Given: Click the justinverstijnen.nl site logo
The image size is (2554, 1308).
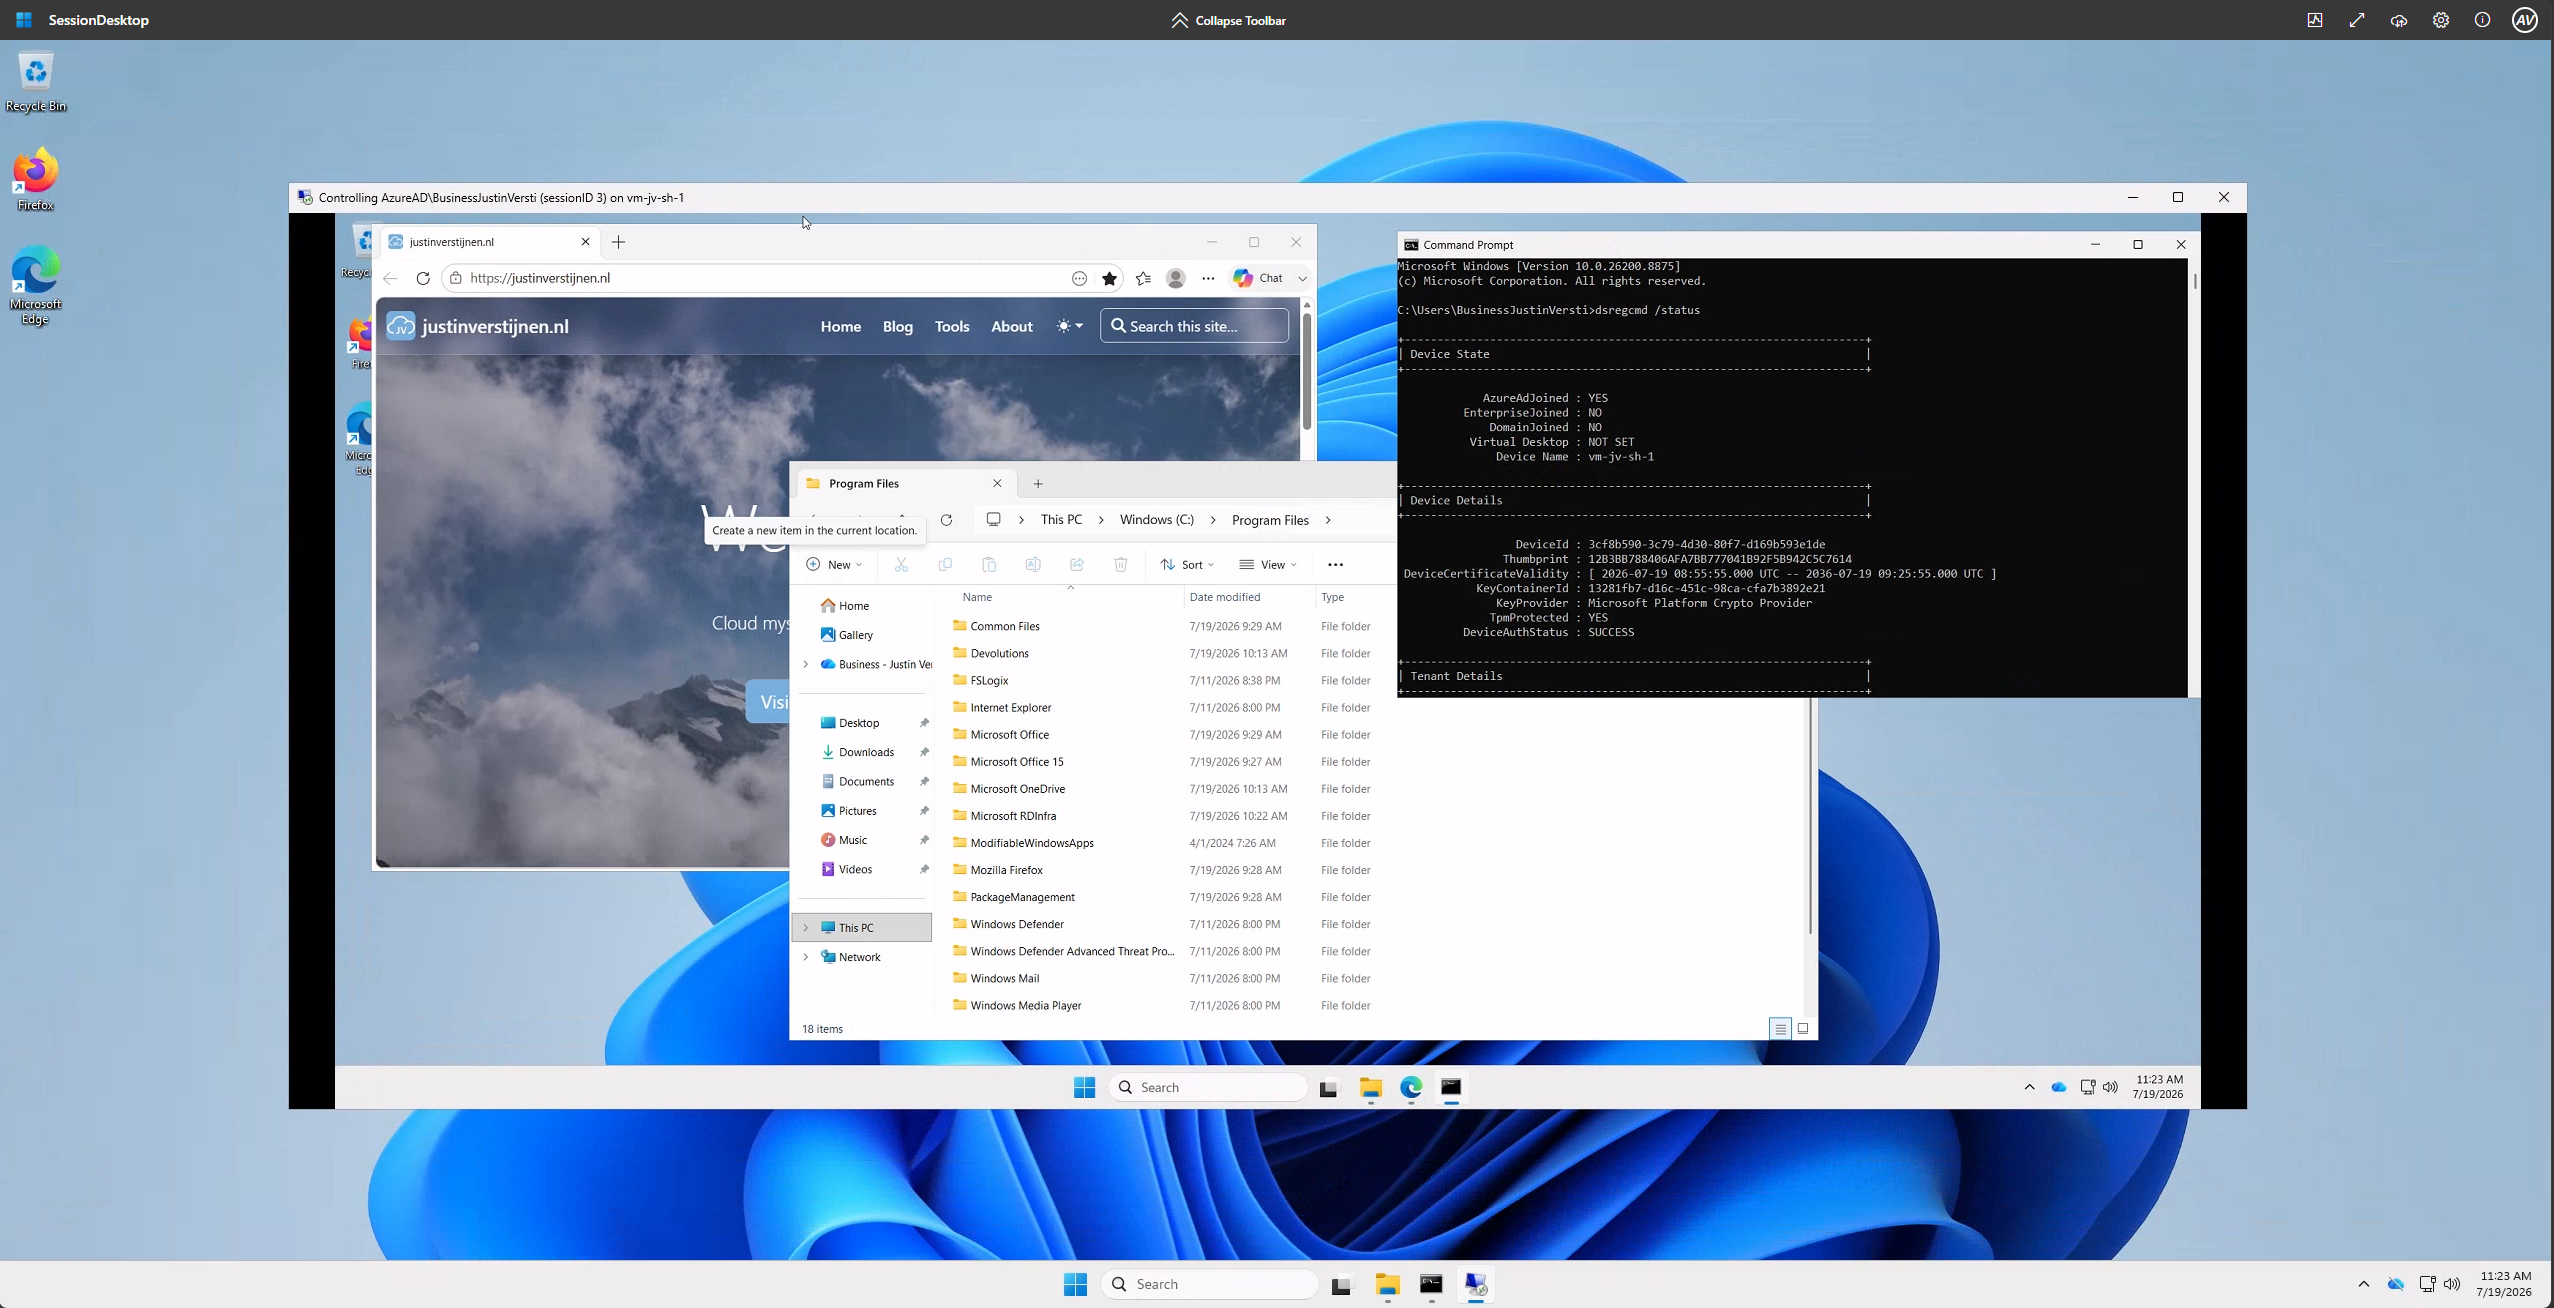Looking at the screenshot, I should (x=477, y=326).
